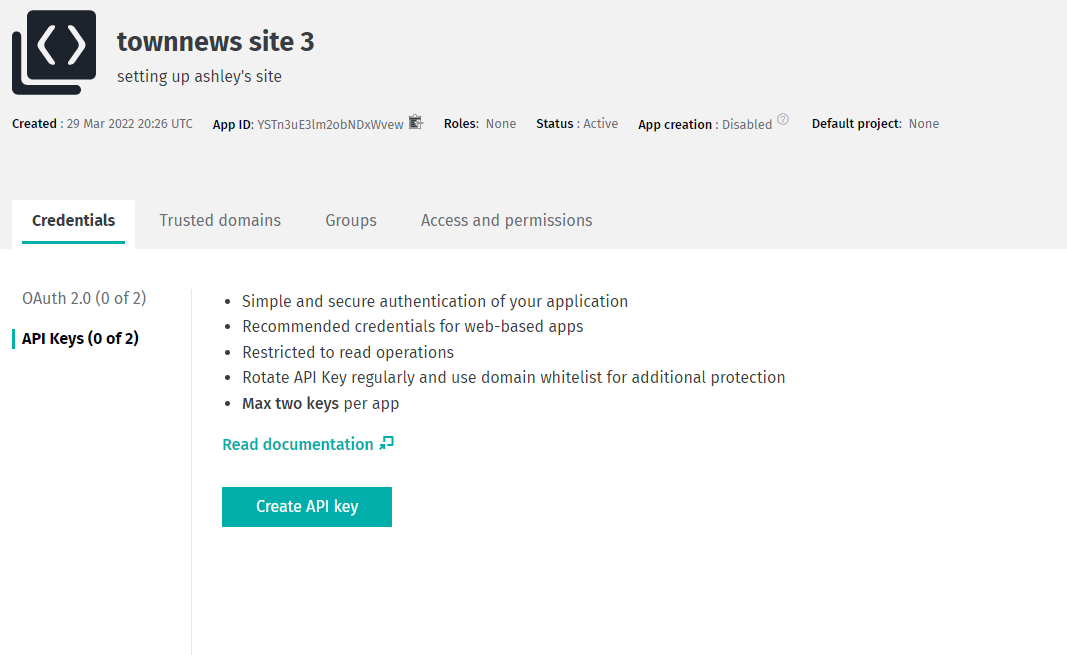Image resolution: width=1067 pixels, height=655 pixels.
Task: Click the App ID value YSTn3uE3lm2obNDxWvew
Action: (330, 123)
